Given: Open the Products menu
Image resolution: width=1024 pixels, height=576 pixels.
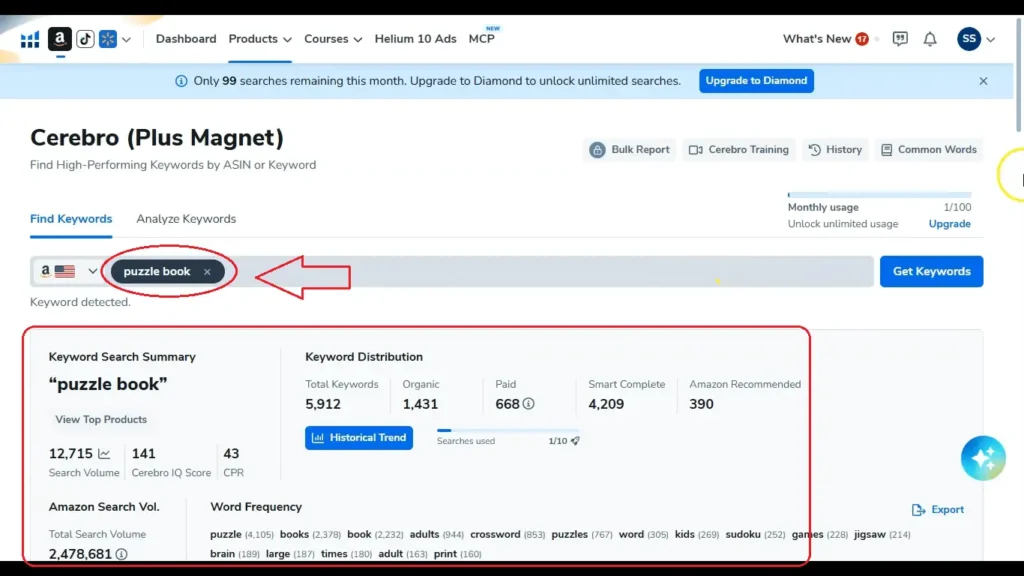Looking at the screenshot, I should (x=260, y=39).
